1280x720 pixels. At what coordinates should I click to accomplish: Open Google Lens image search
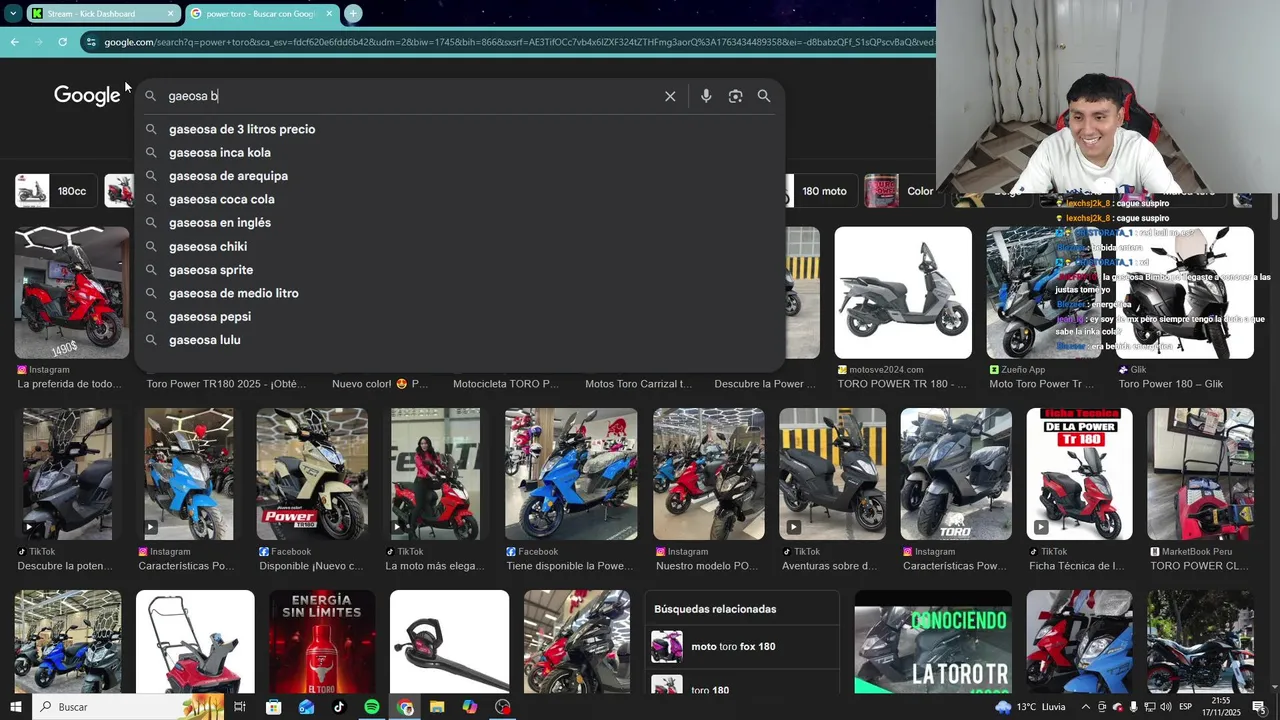pyautogui.click(x=735, y=96)
